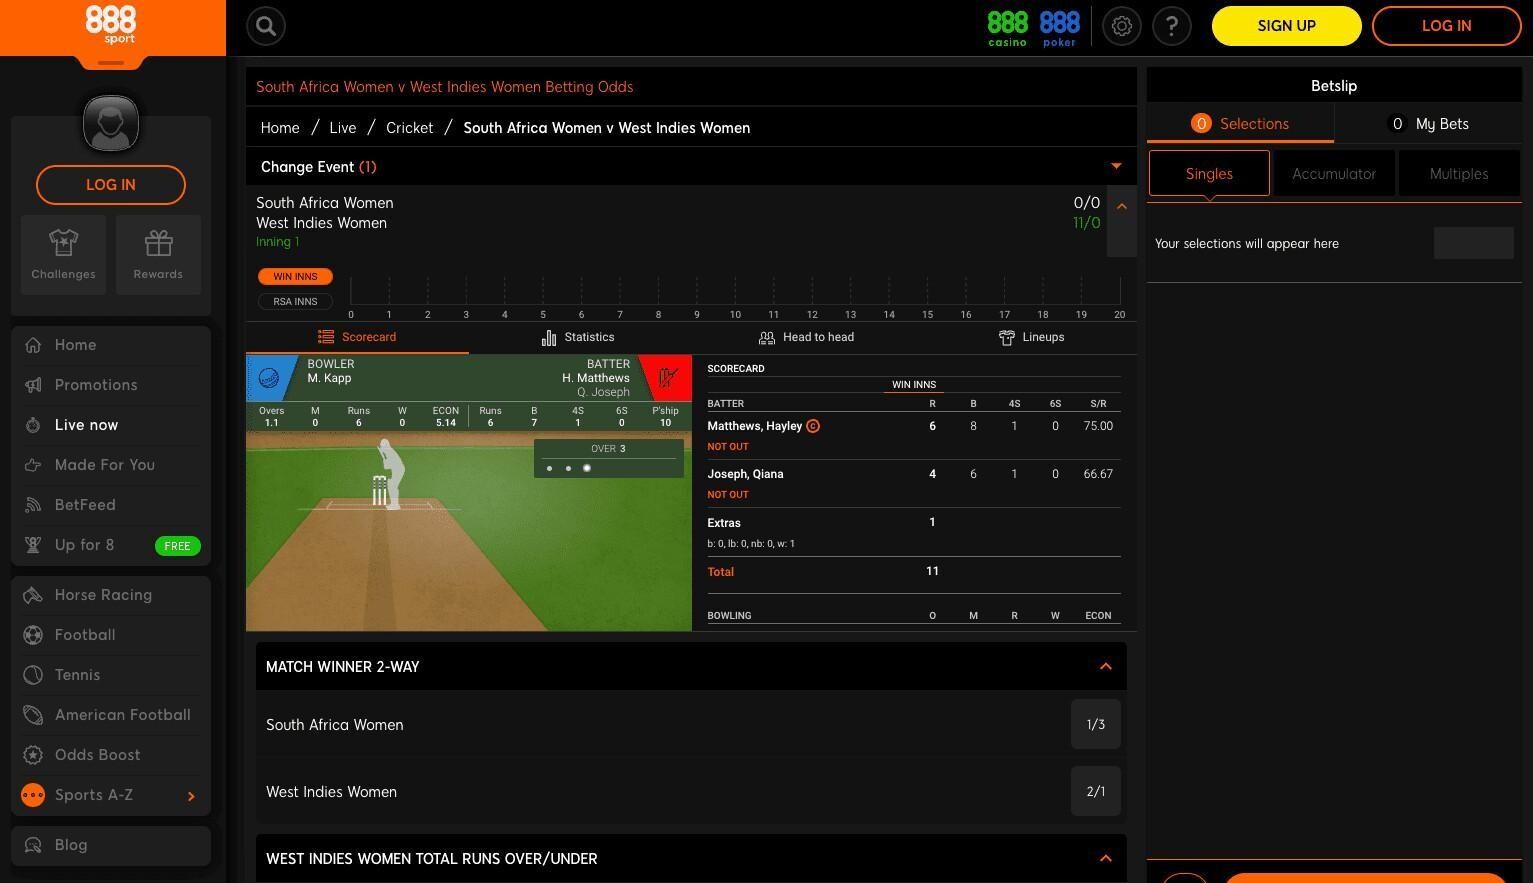Go to Home breadcrumb link

coord(280,127)
